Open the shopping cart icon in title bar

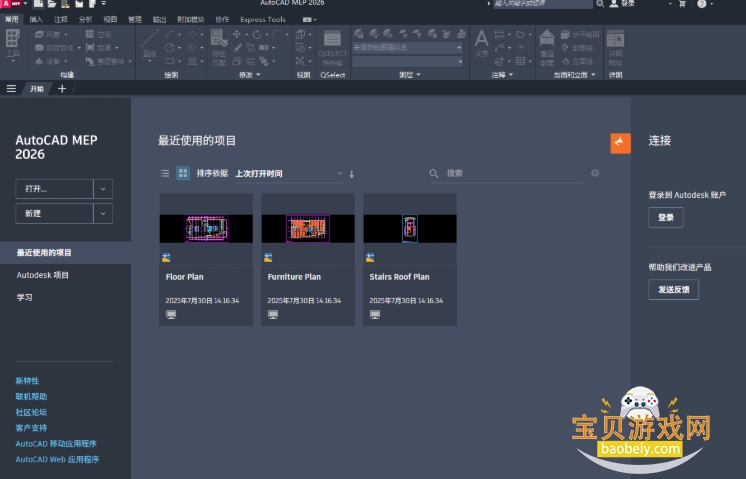(x=682, y=3)
